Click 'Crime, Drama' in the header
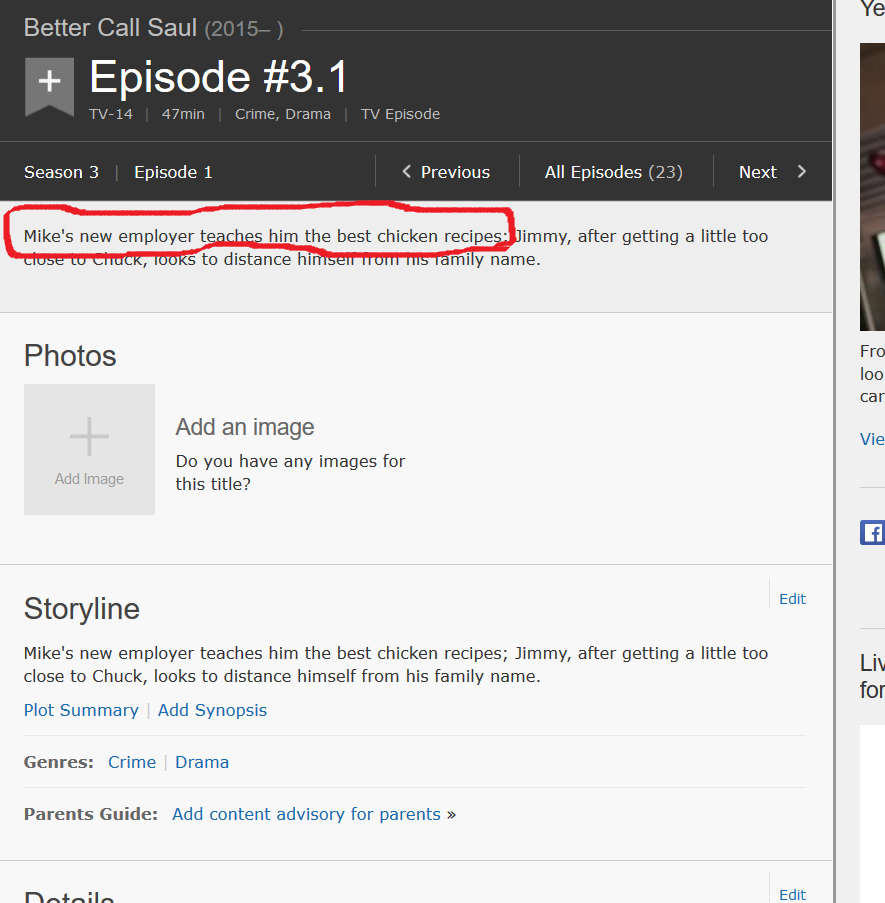 283,114
